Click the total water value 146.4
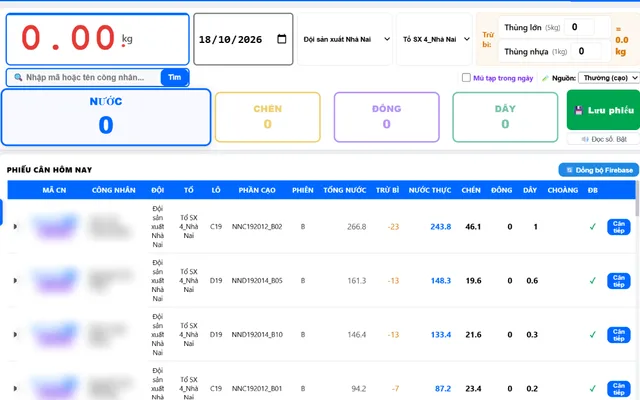This screenshot has height=400, width=640. tap(356, 335)
